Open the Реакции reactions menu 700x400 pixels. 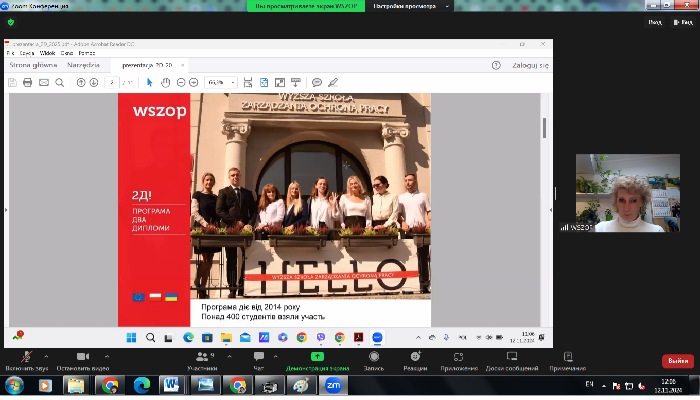point(416,358)
